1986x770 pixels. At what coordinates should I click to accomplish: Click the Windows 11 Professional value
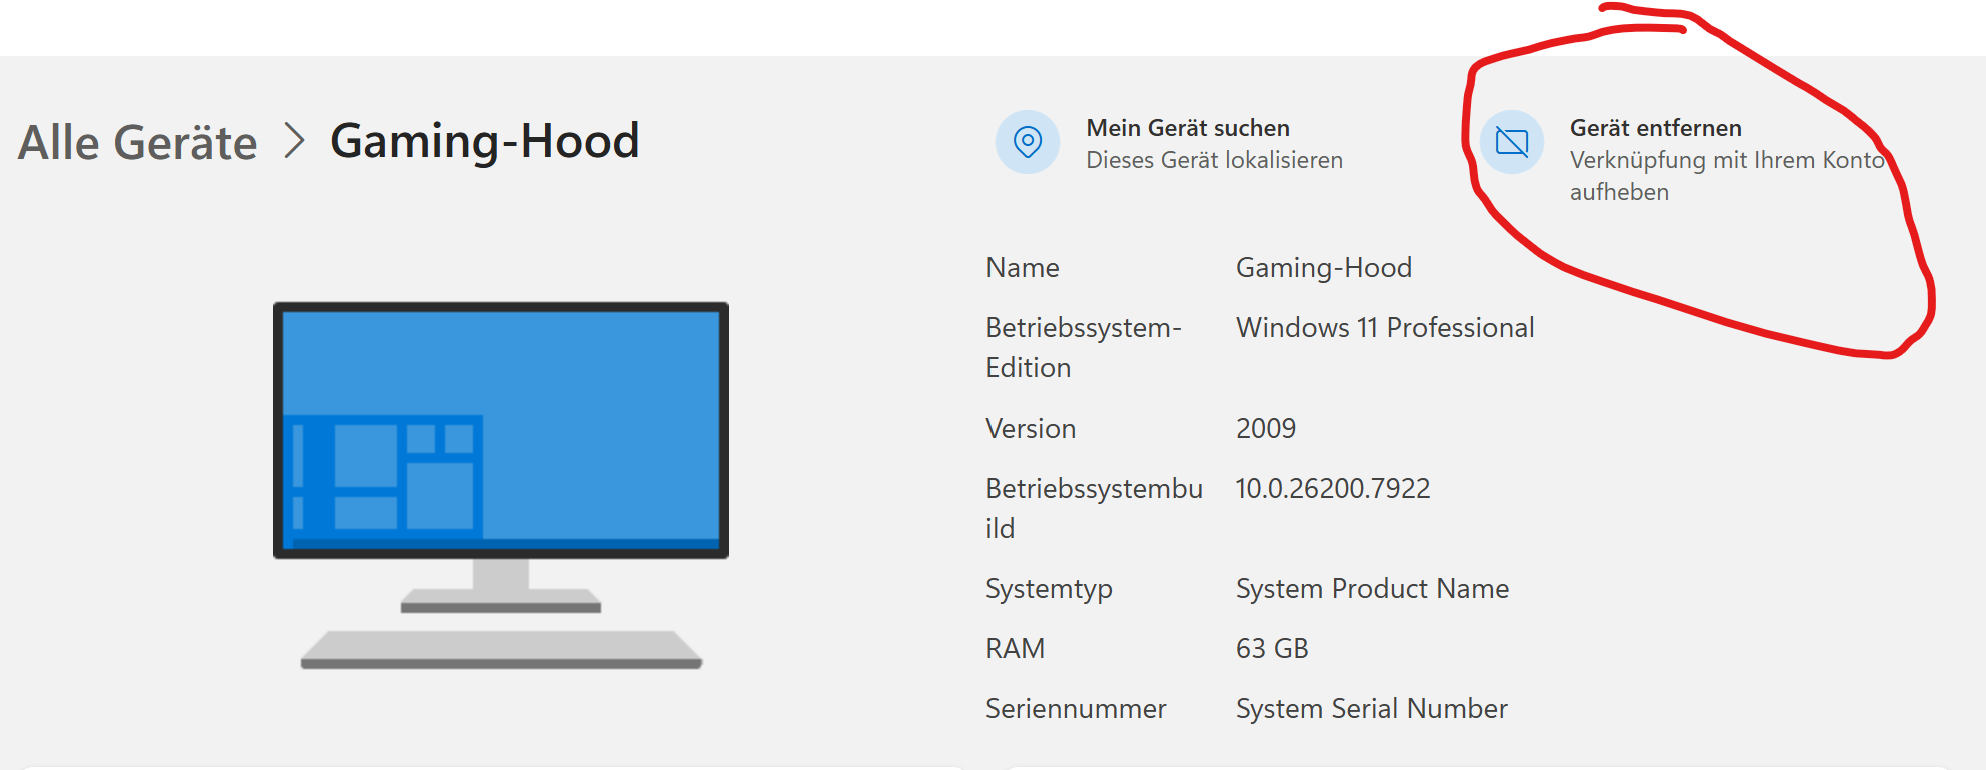[1385, 328]
